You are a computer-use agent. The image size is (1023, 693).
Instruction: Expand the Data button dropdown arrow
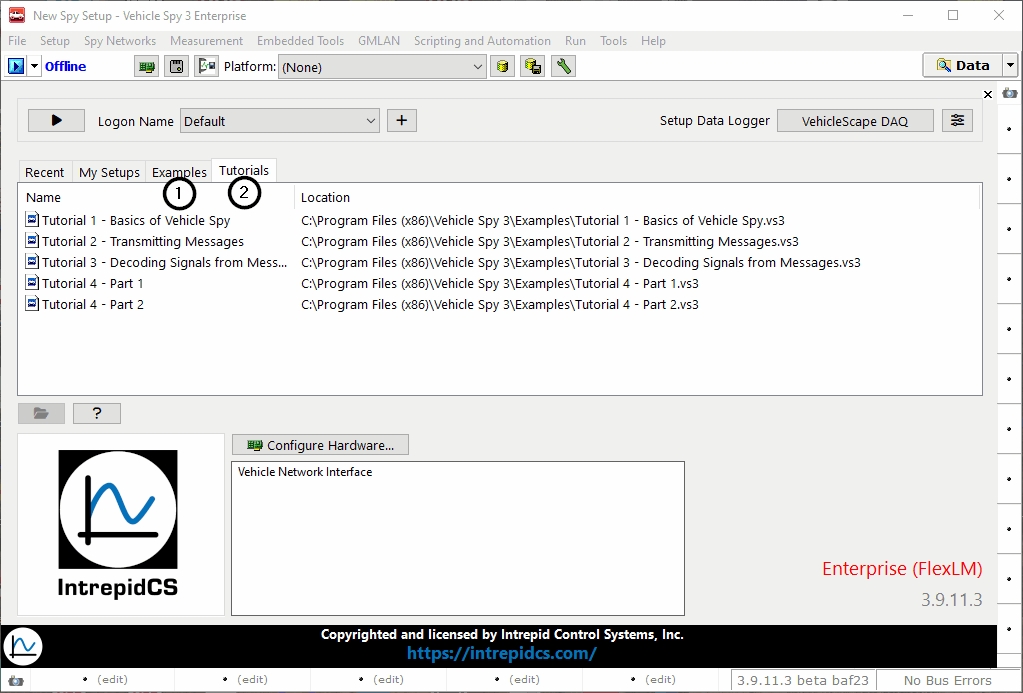1010,66
